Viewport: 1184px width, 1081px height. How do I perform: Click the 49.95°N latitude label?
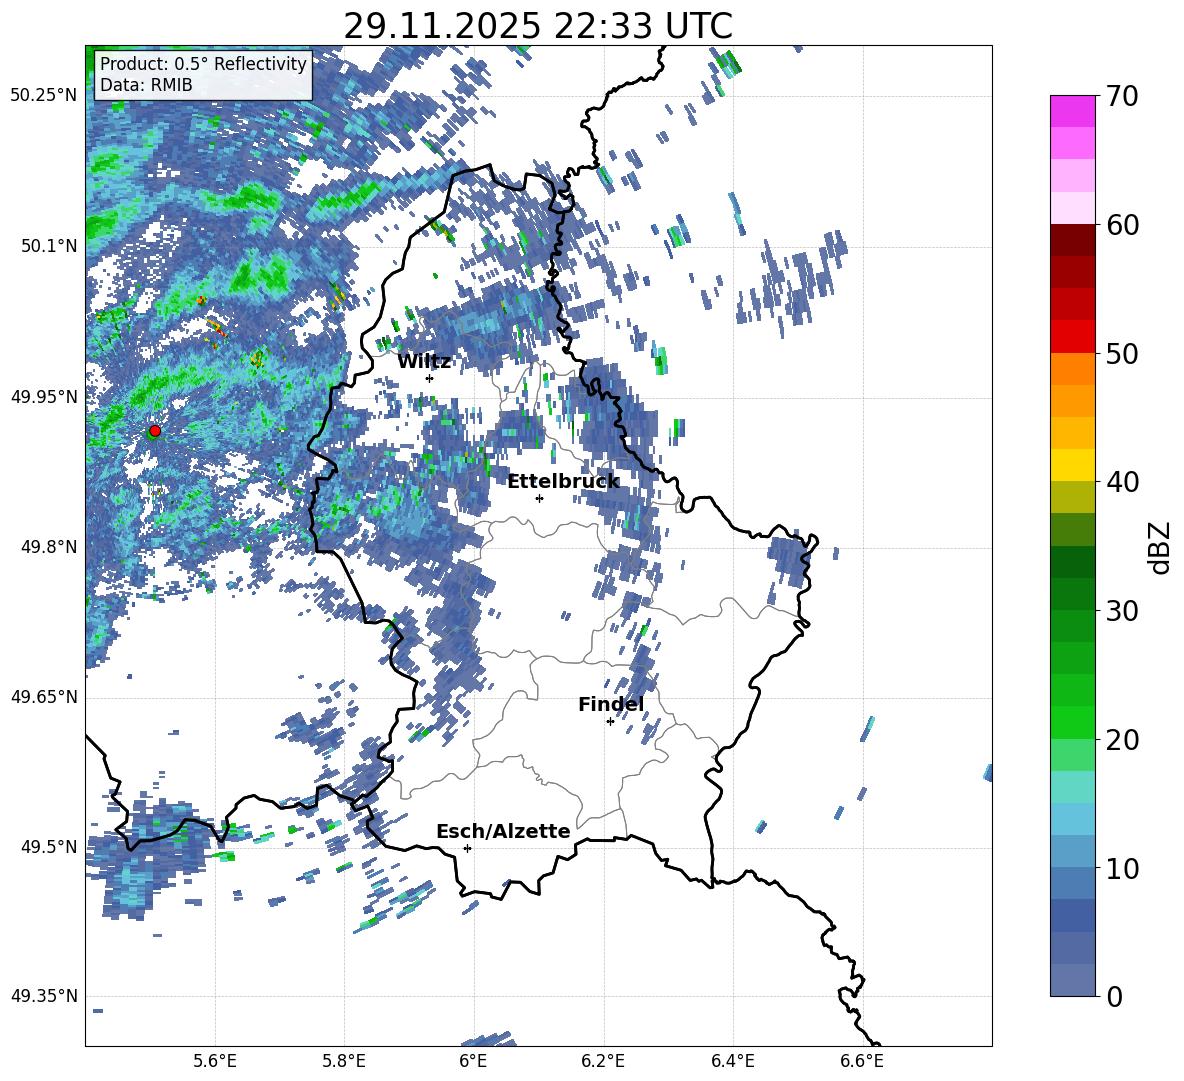(44, 397)
